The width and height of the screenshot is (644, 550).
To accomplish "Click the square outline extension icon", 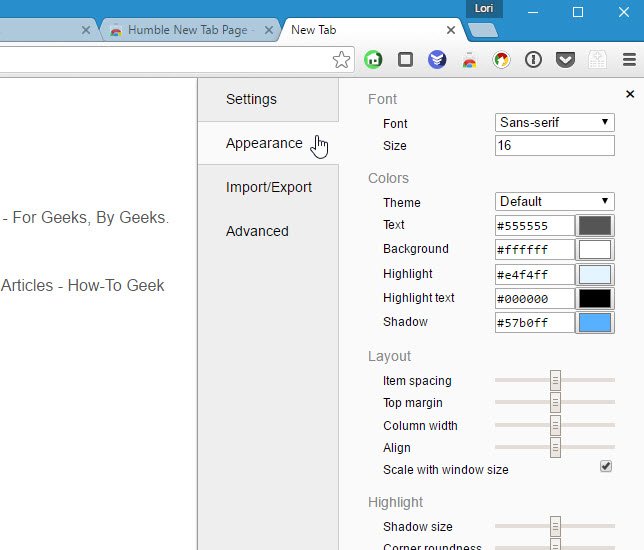I will (405, 60).
